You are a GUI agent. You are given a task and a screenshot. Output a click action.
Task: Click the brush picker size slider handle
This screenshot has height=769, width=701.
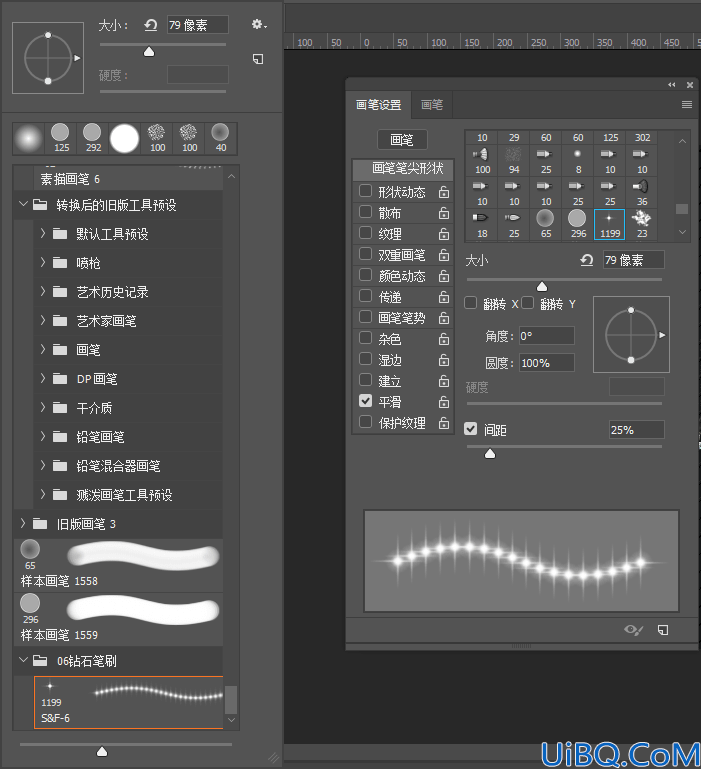[149, 51]
